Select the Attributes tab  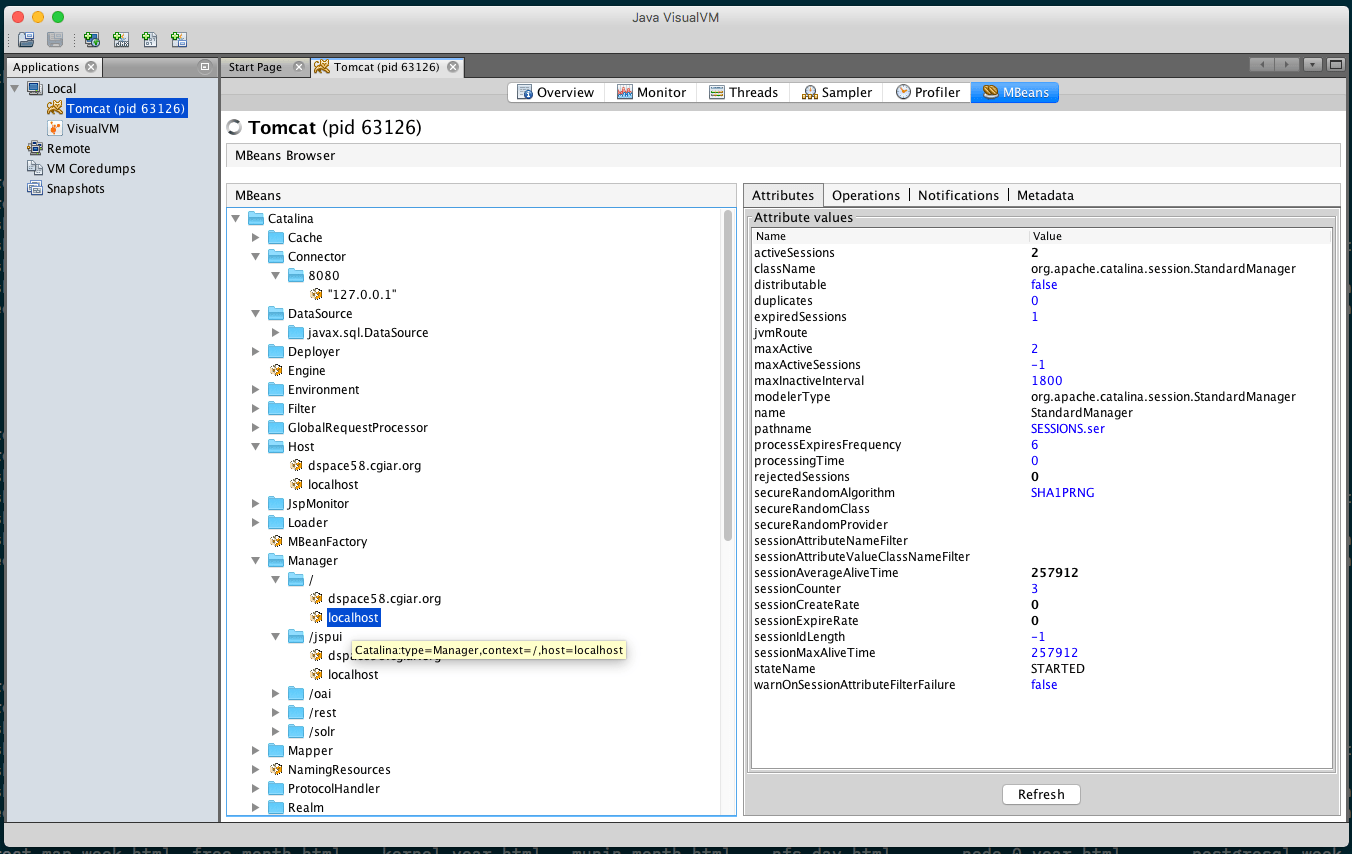tap(783, 196)
